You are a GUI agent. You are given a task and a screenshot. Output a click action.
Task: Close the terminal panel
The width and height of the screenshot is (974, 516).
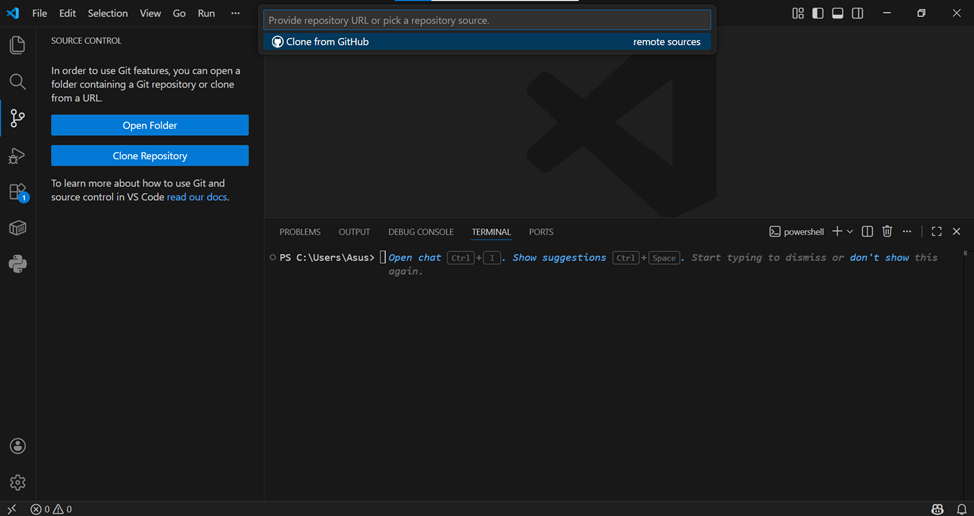pyautogui.click(x=957, y=232)
